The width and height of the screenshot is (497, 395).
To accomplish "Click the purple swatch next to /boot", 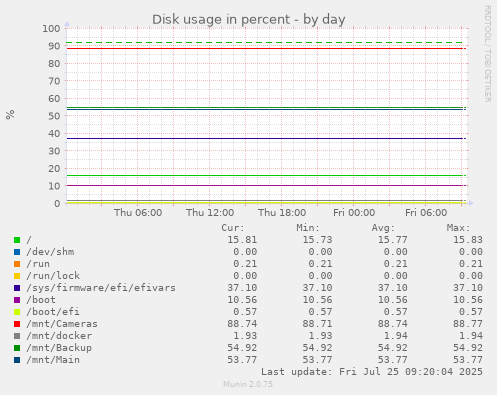I will 17,300.
